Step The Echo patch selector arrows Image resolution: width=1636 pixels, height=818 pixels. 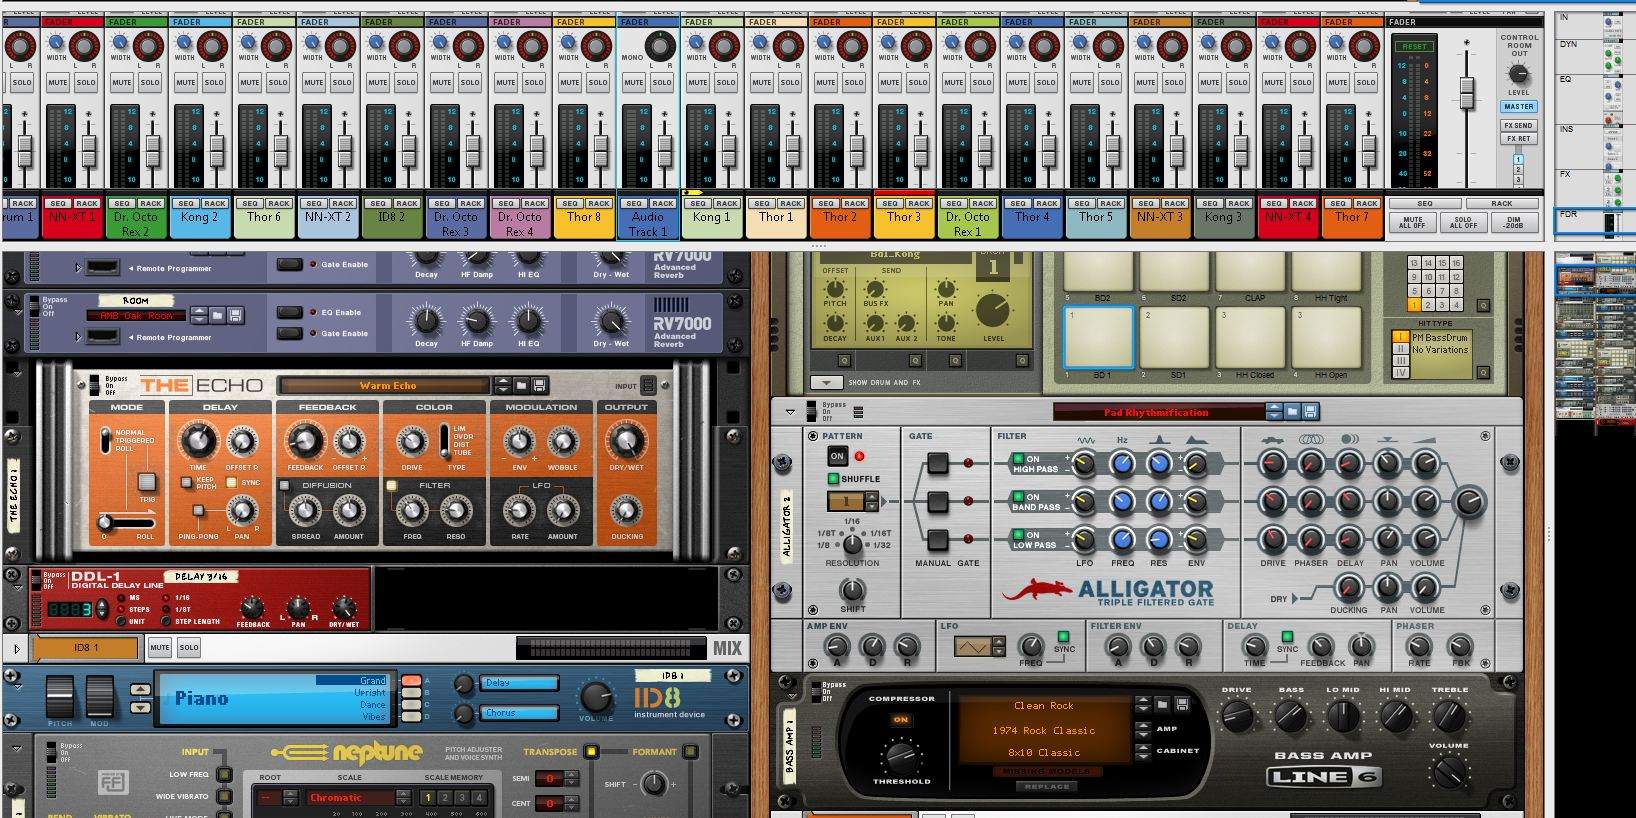(503, 385)
